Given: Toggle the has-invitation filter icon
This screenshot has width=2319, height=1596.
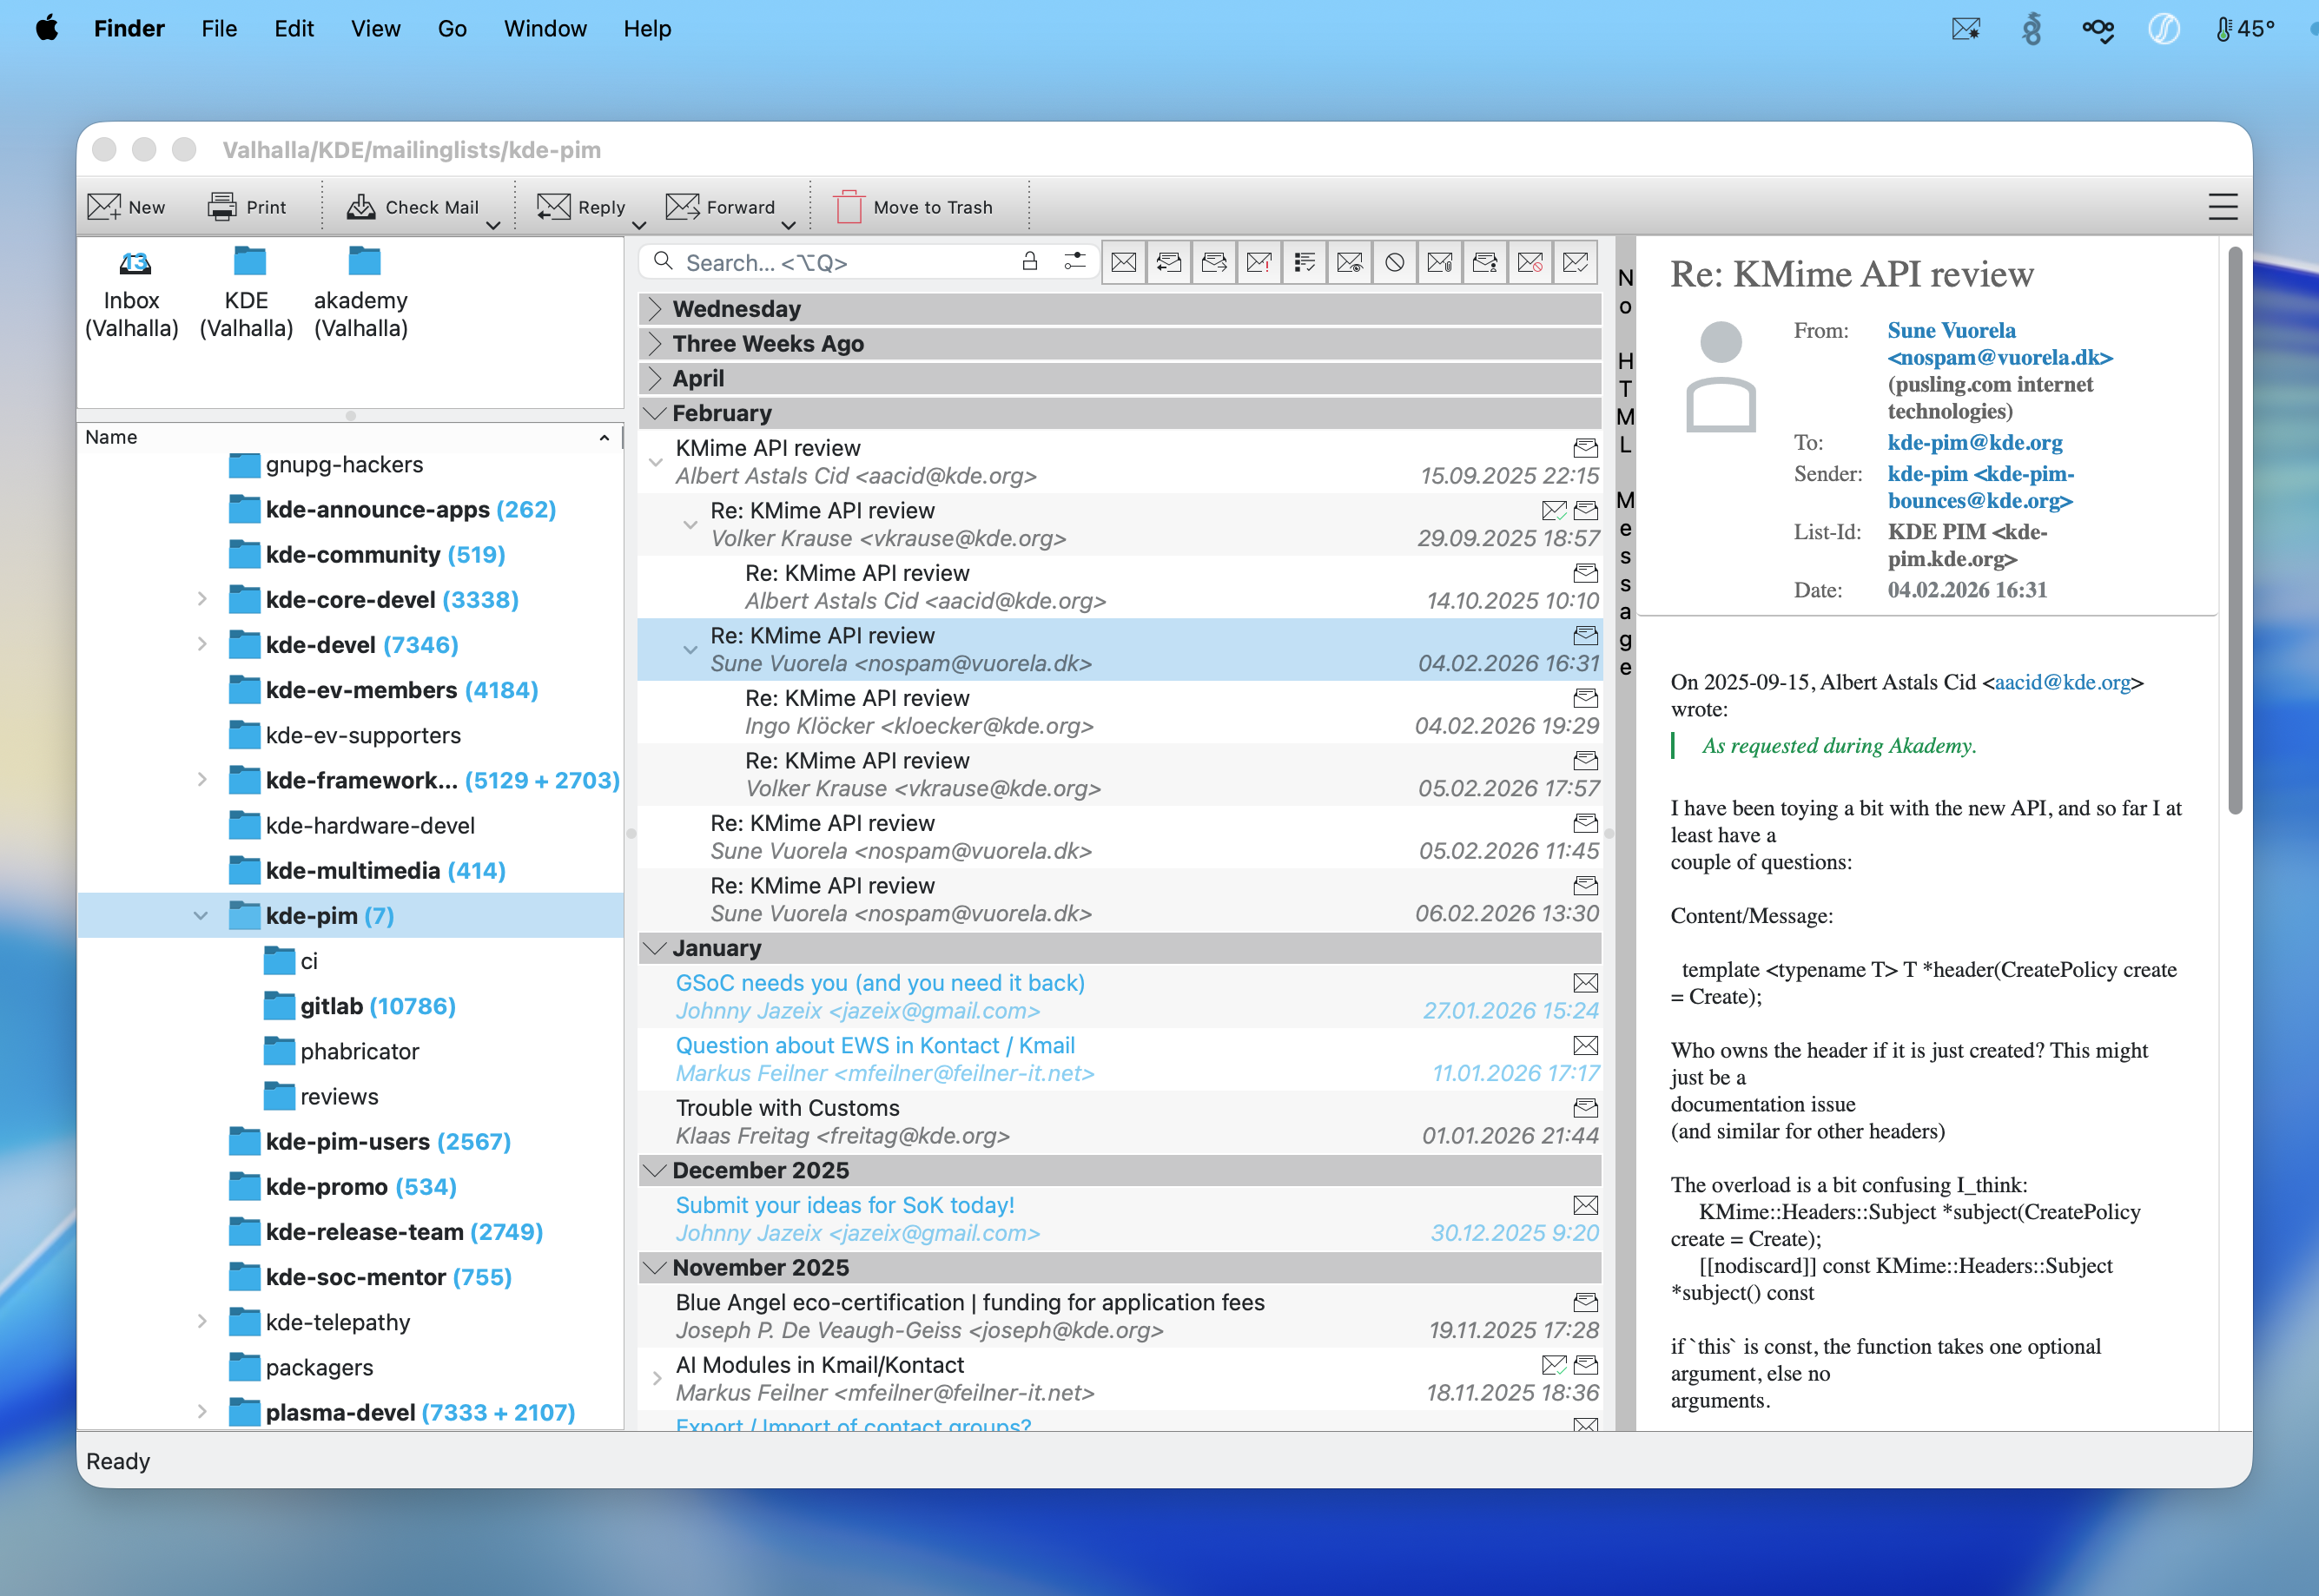Looking at the screenshot, I should point(1485,262).
